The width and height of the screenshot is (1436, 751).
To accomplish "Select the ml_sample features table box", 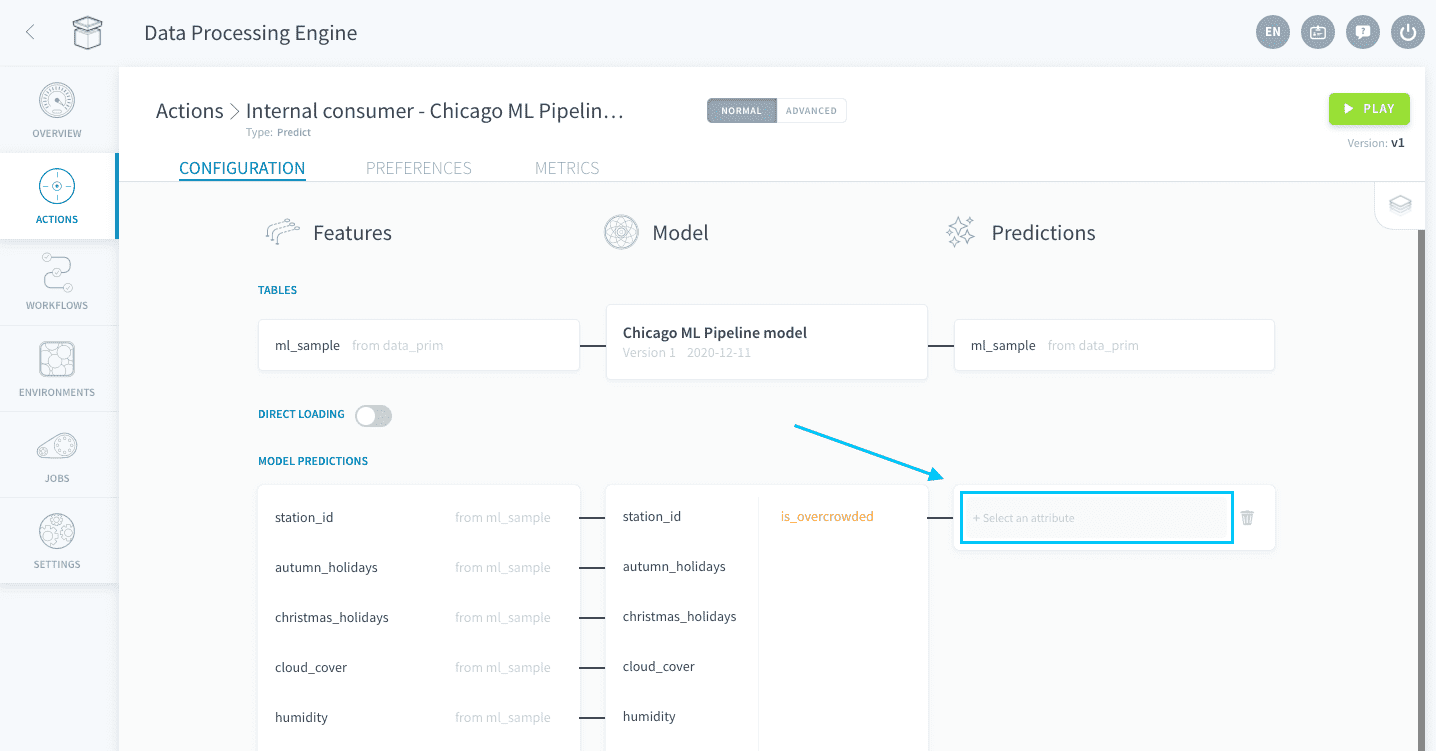I will [x=419, y=345].
